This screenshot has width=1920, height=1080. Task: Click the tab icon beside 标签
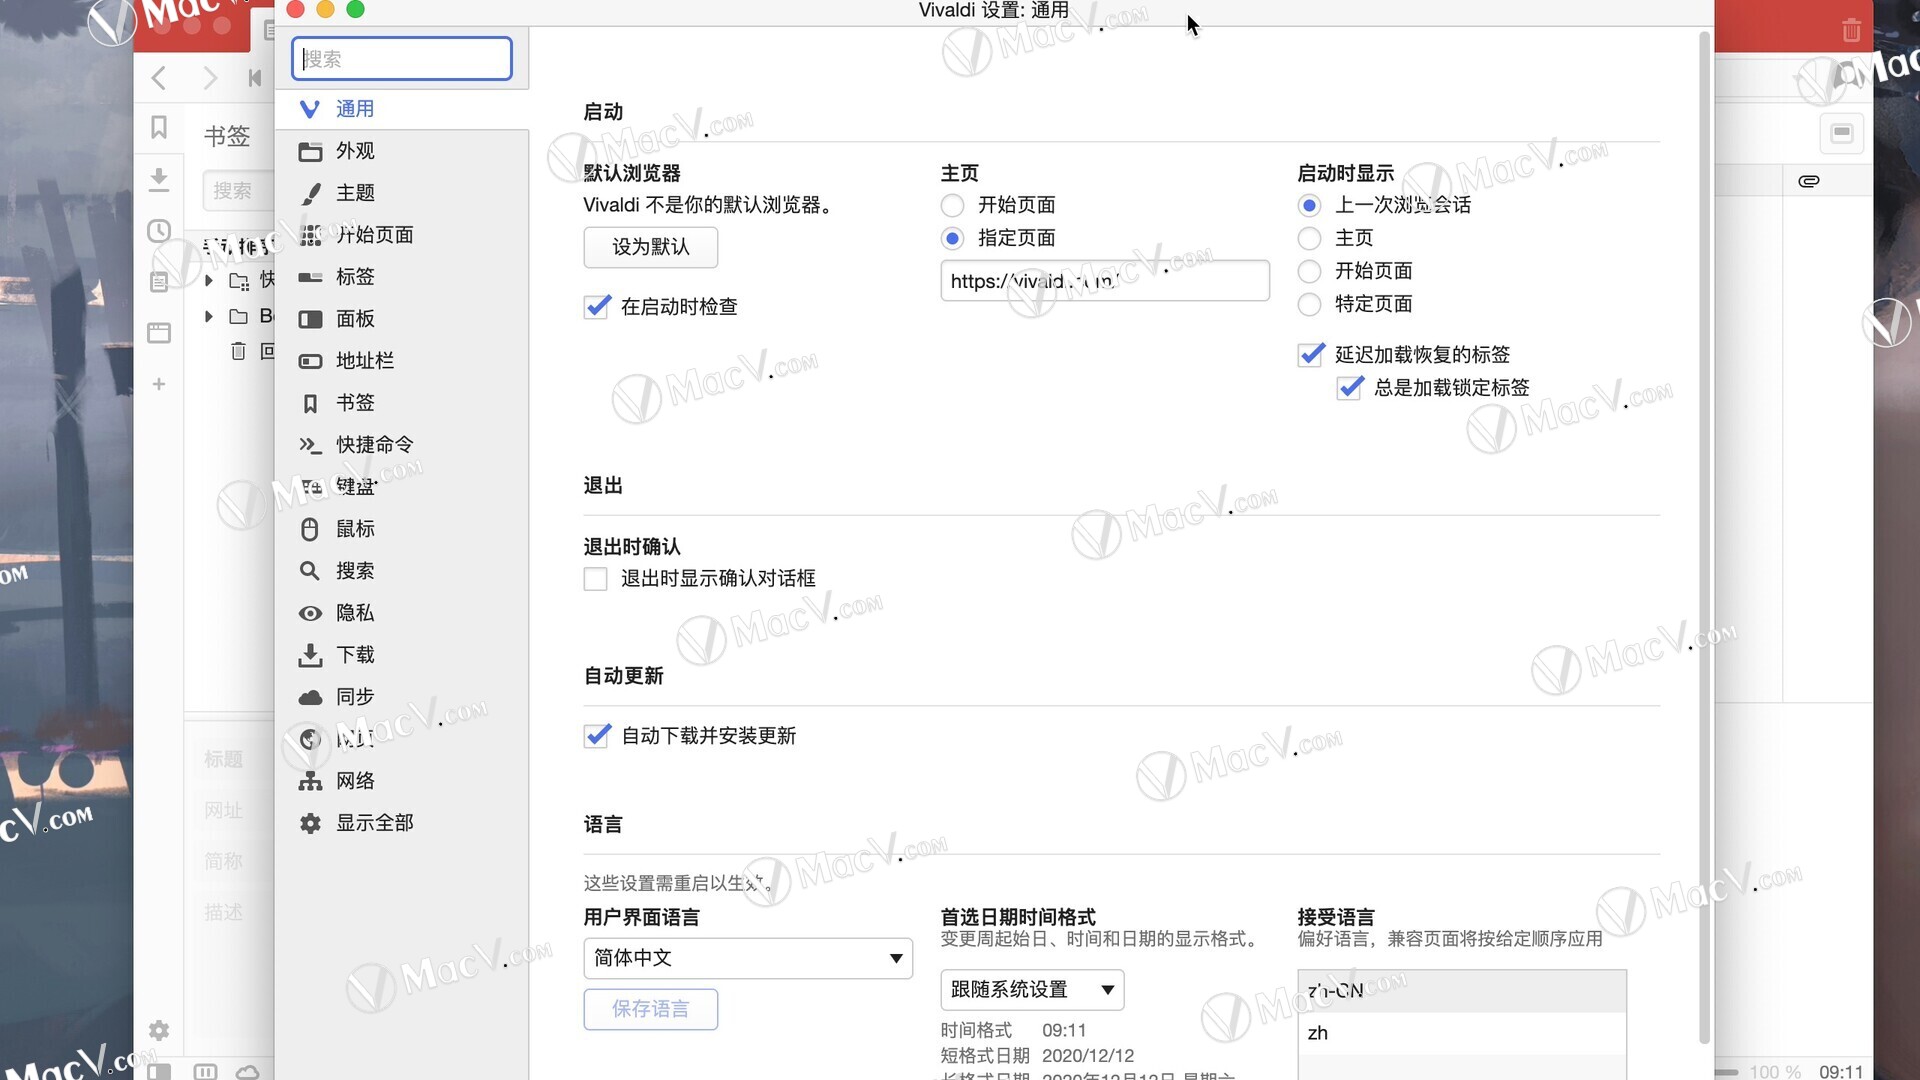pyautogui.click(x=310, y=277)
